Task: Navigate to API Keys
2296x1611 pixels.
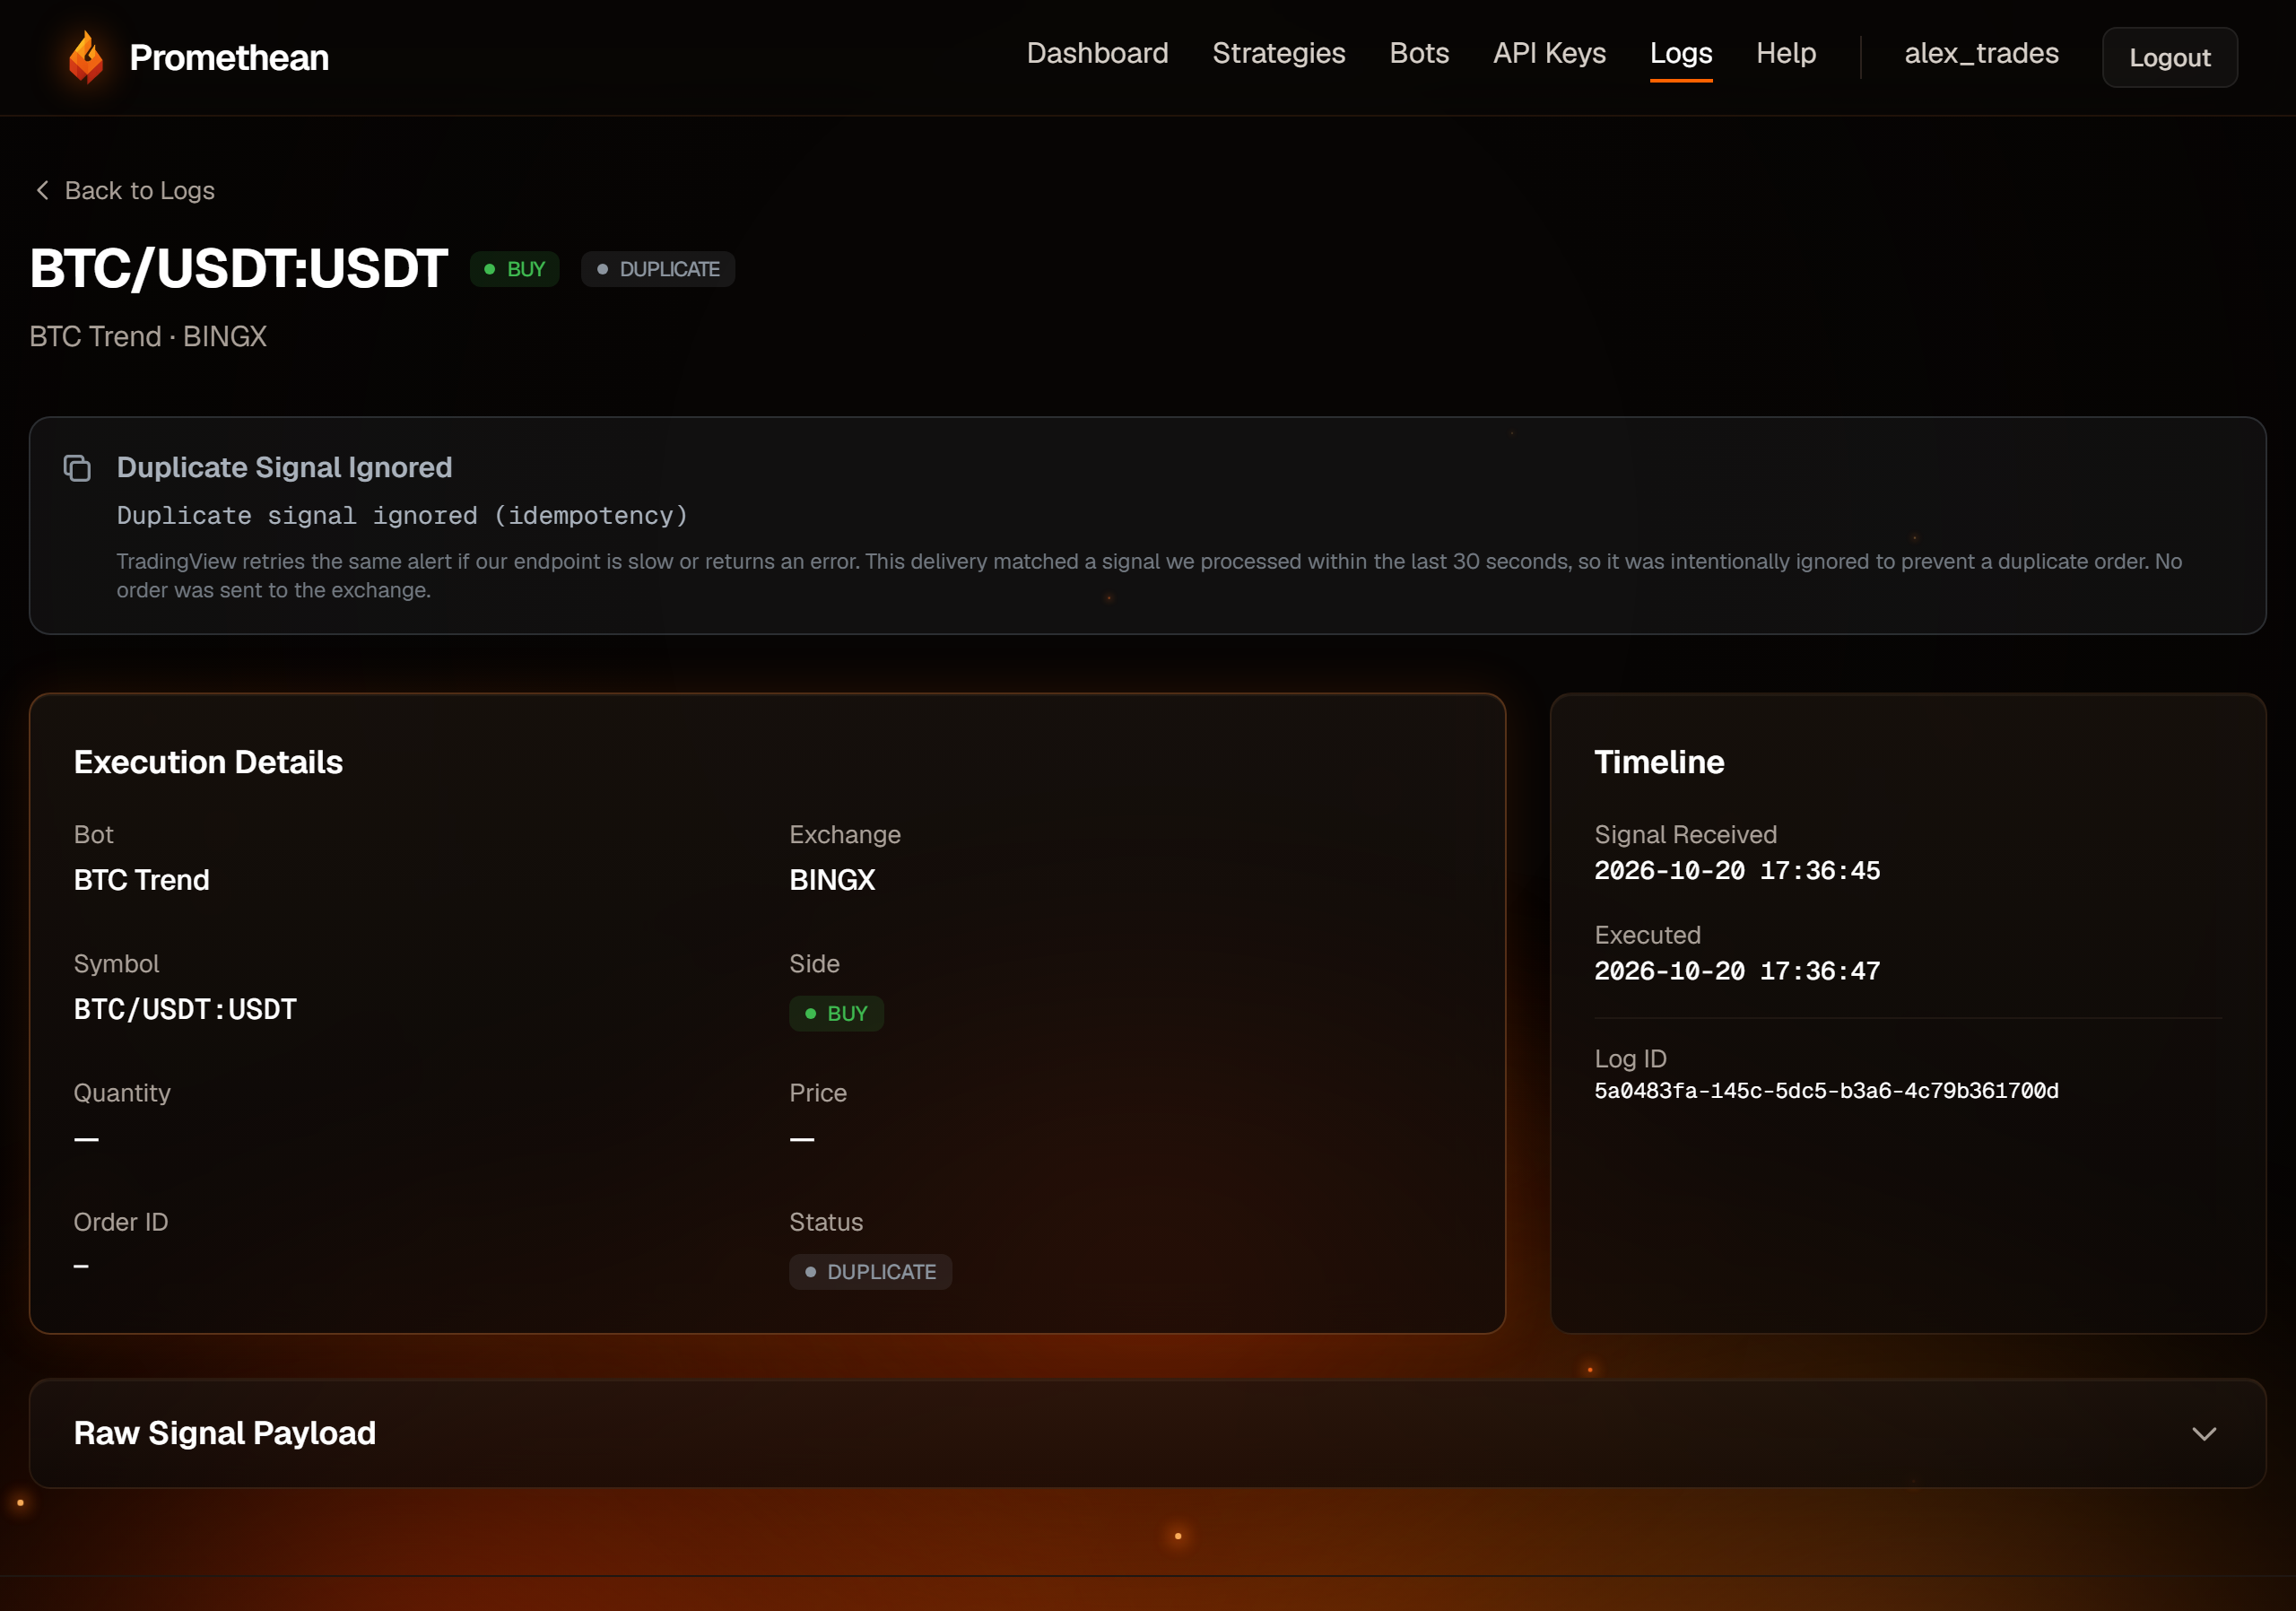Action: [x=1549, y=53]
